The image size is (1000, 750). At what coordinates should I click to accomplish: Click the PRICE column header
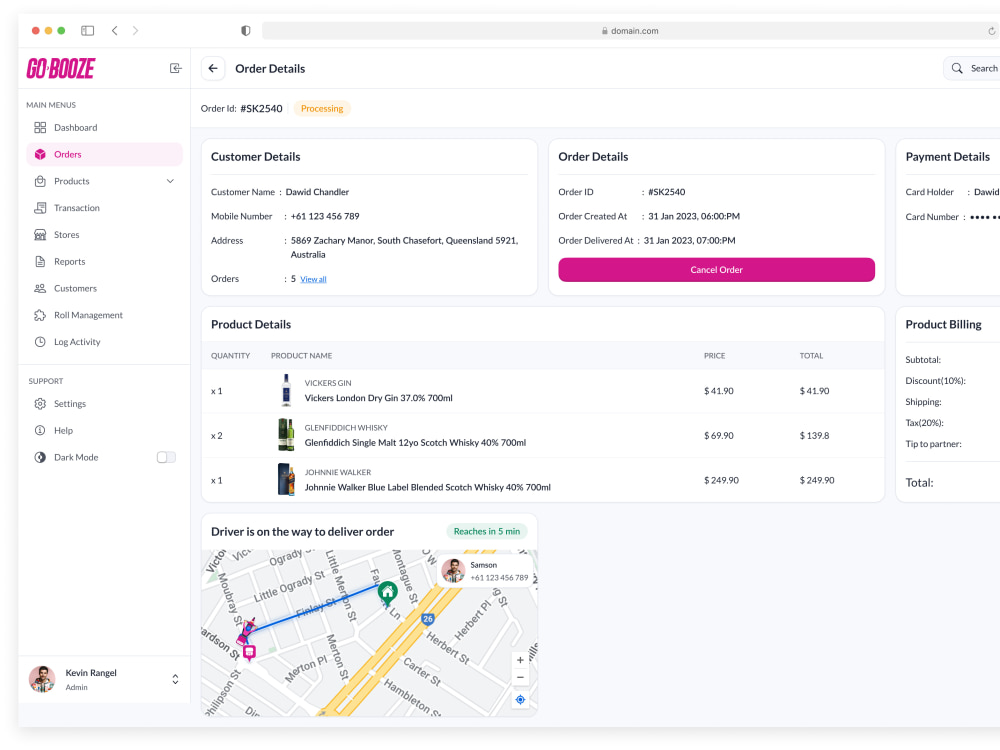click(x=714, y=356)
